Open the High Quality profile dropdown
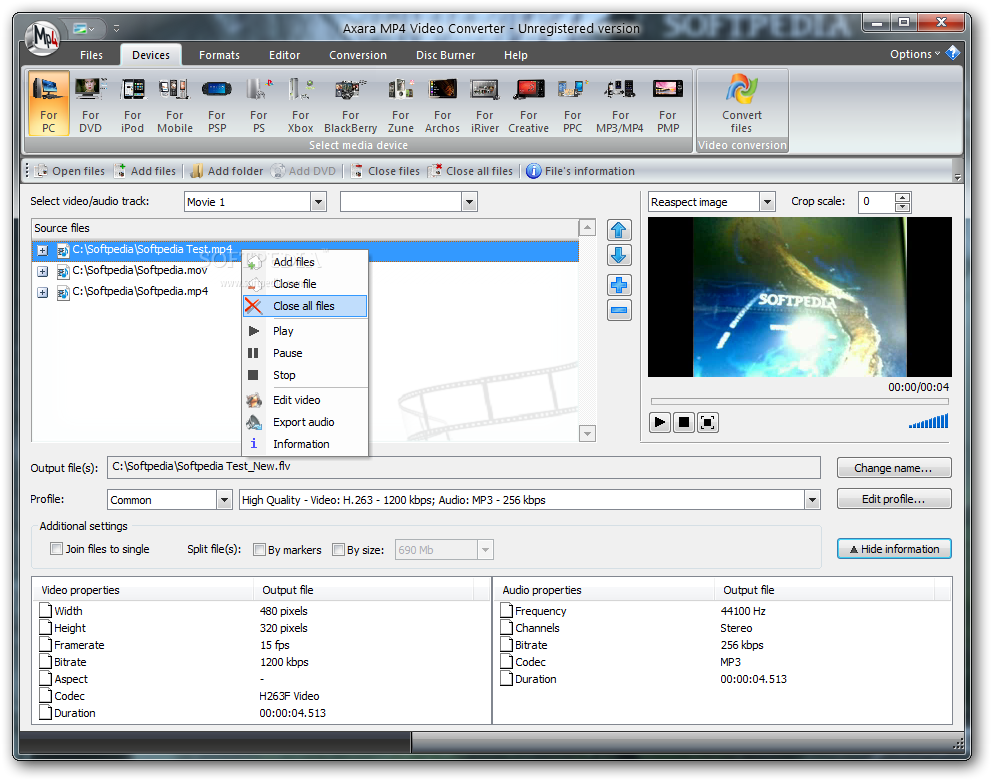The image size is (992, 781). [x=812, y=500]
